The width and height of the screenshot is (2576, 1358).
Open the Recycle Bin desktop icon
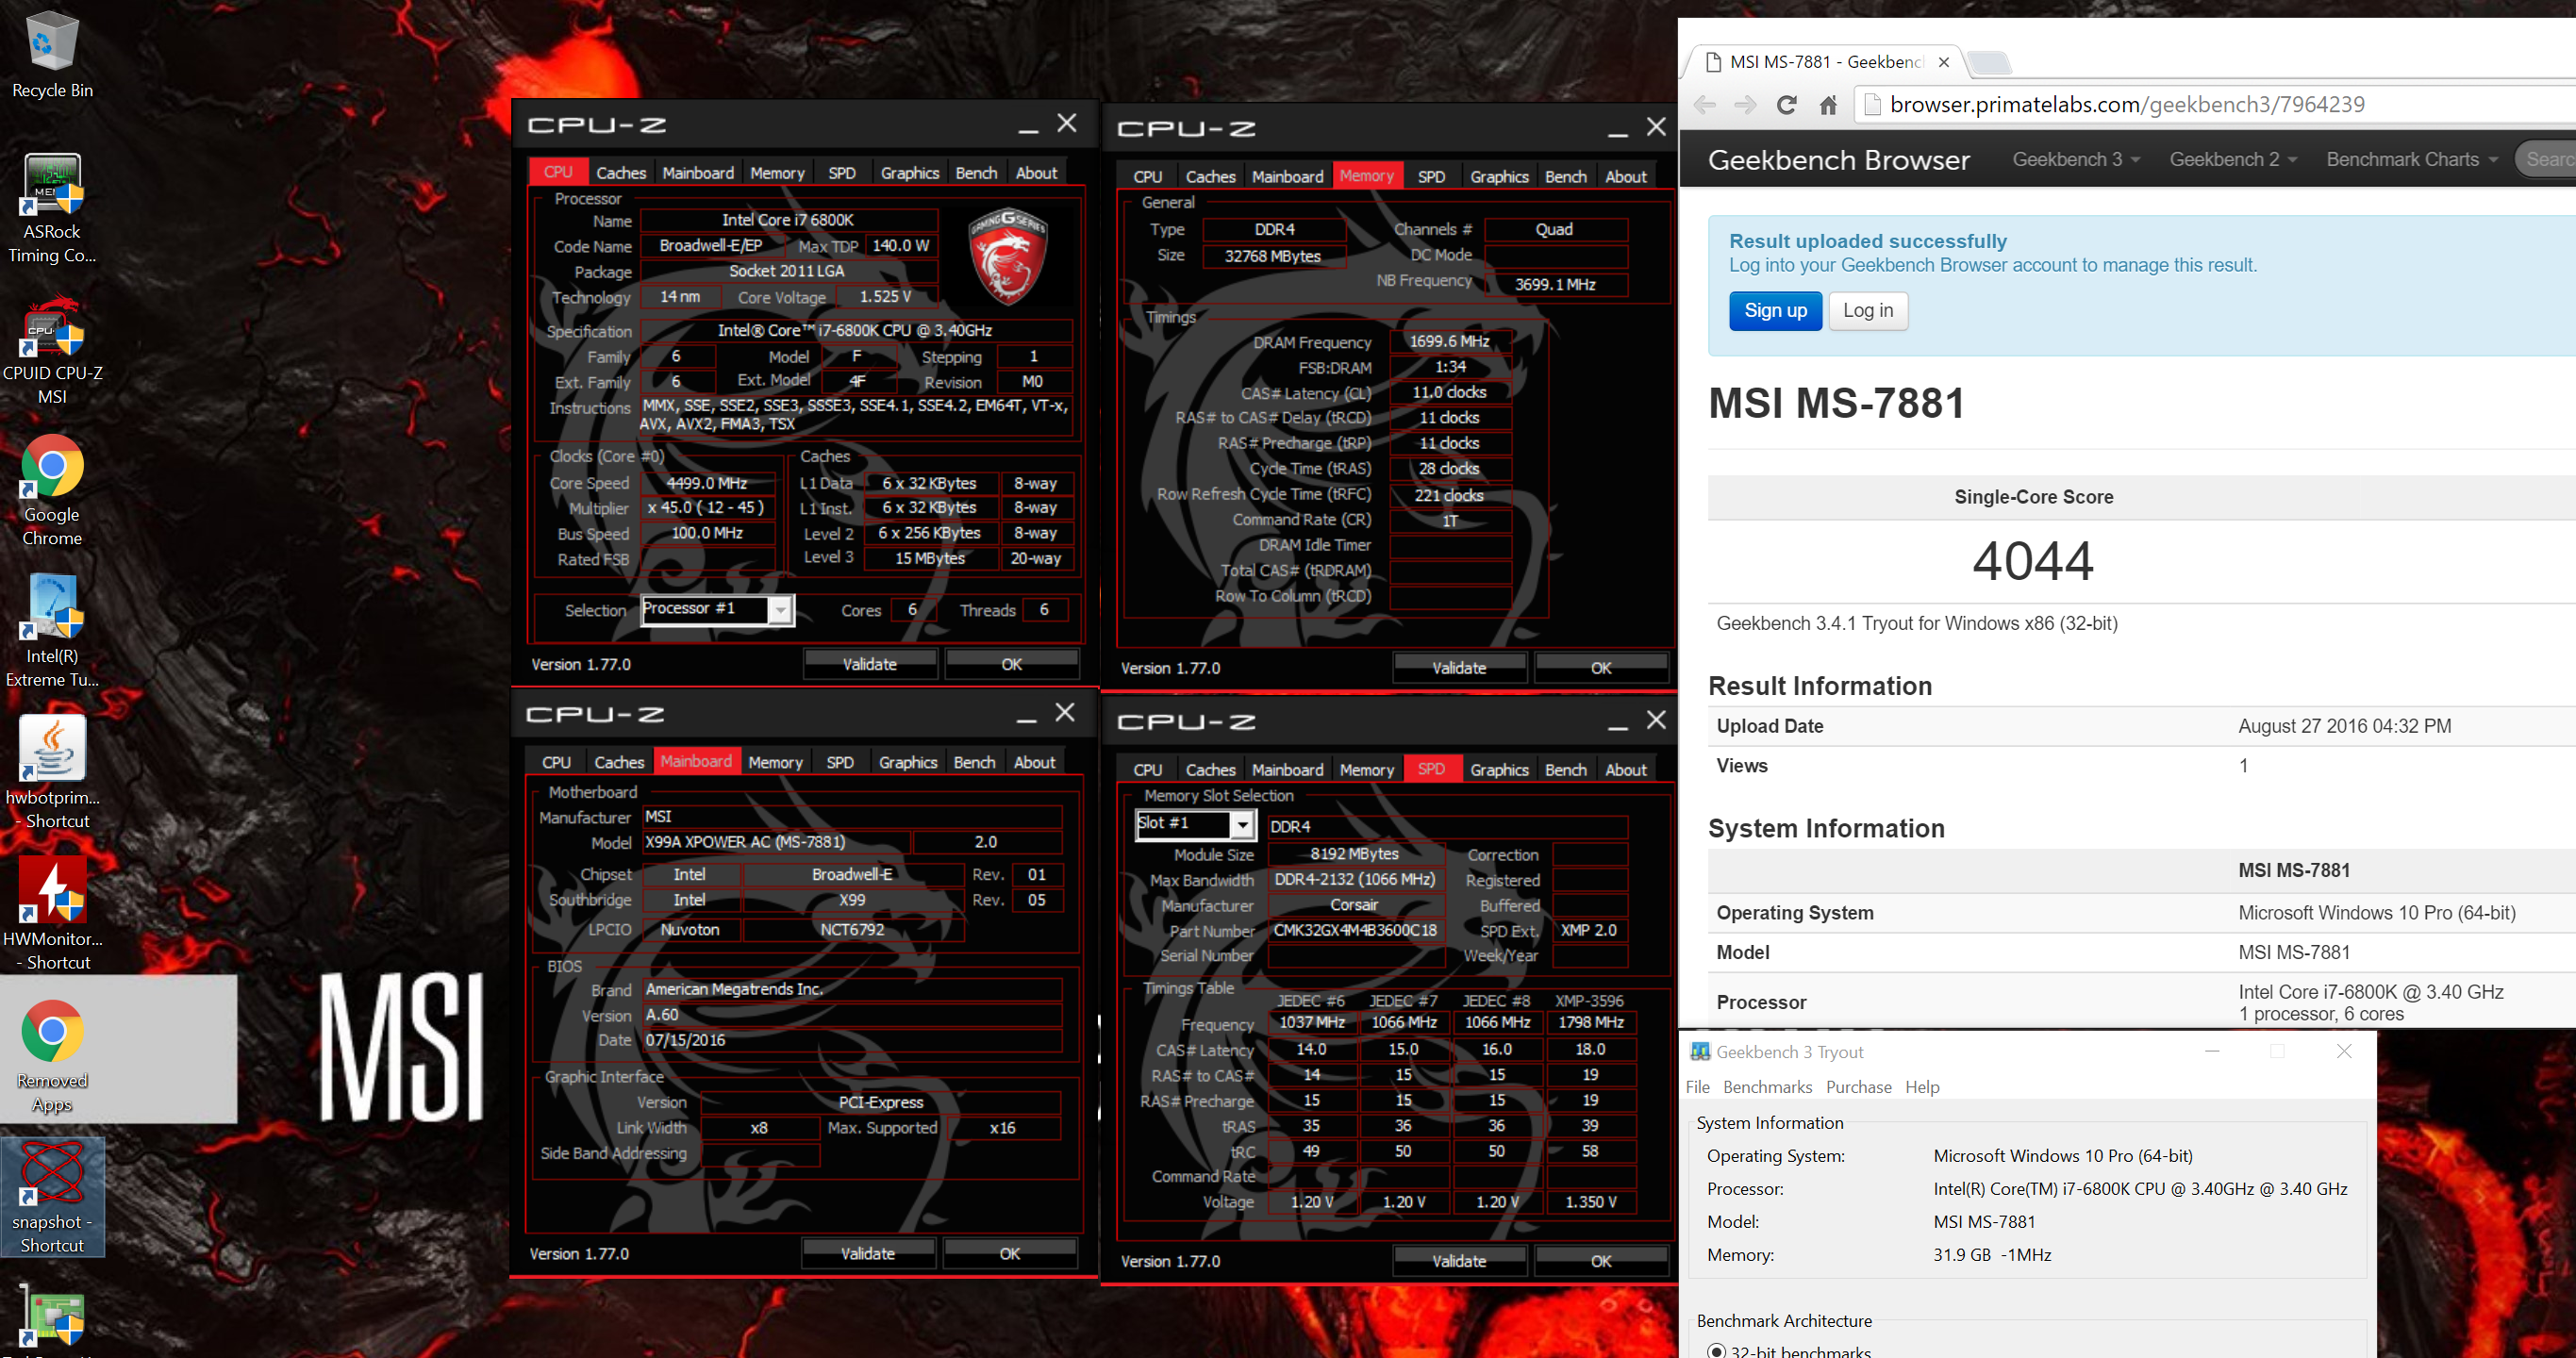pos(51,55)
